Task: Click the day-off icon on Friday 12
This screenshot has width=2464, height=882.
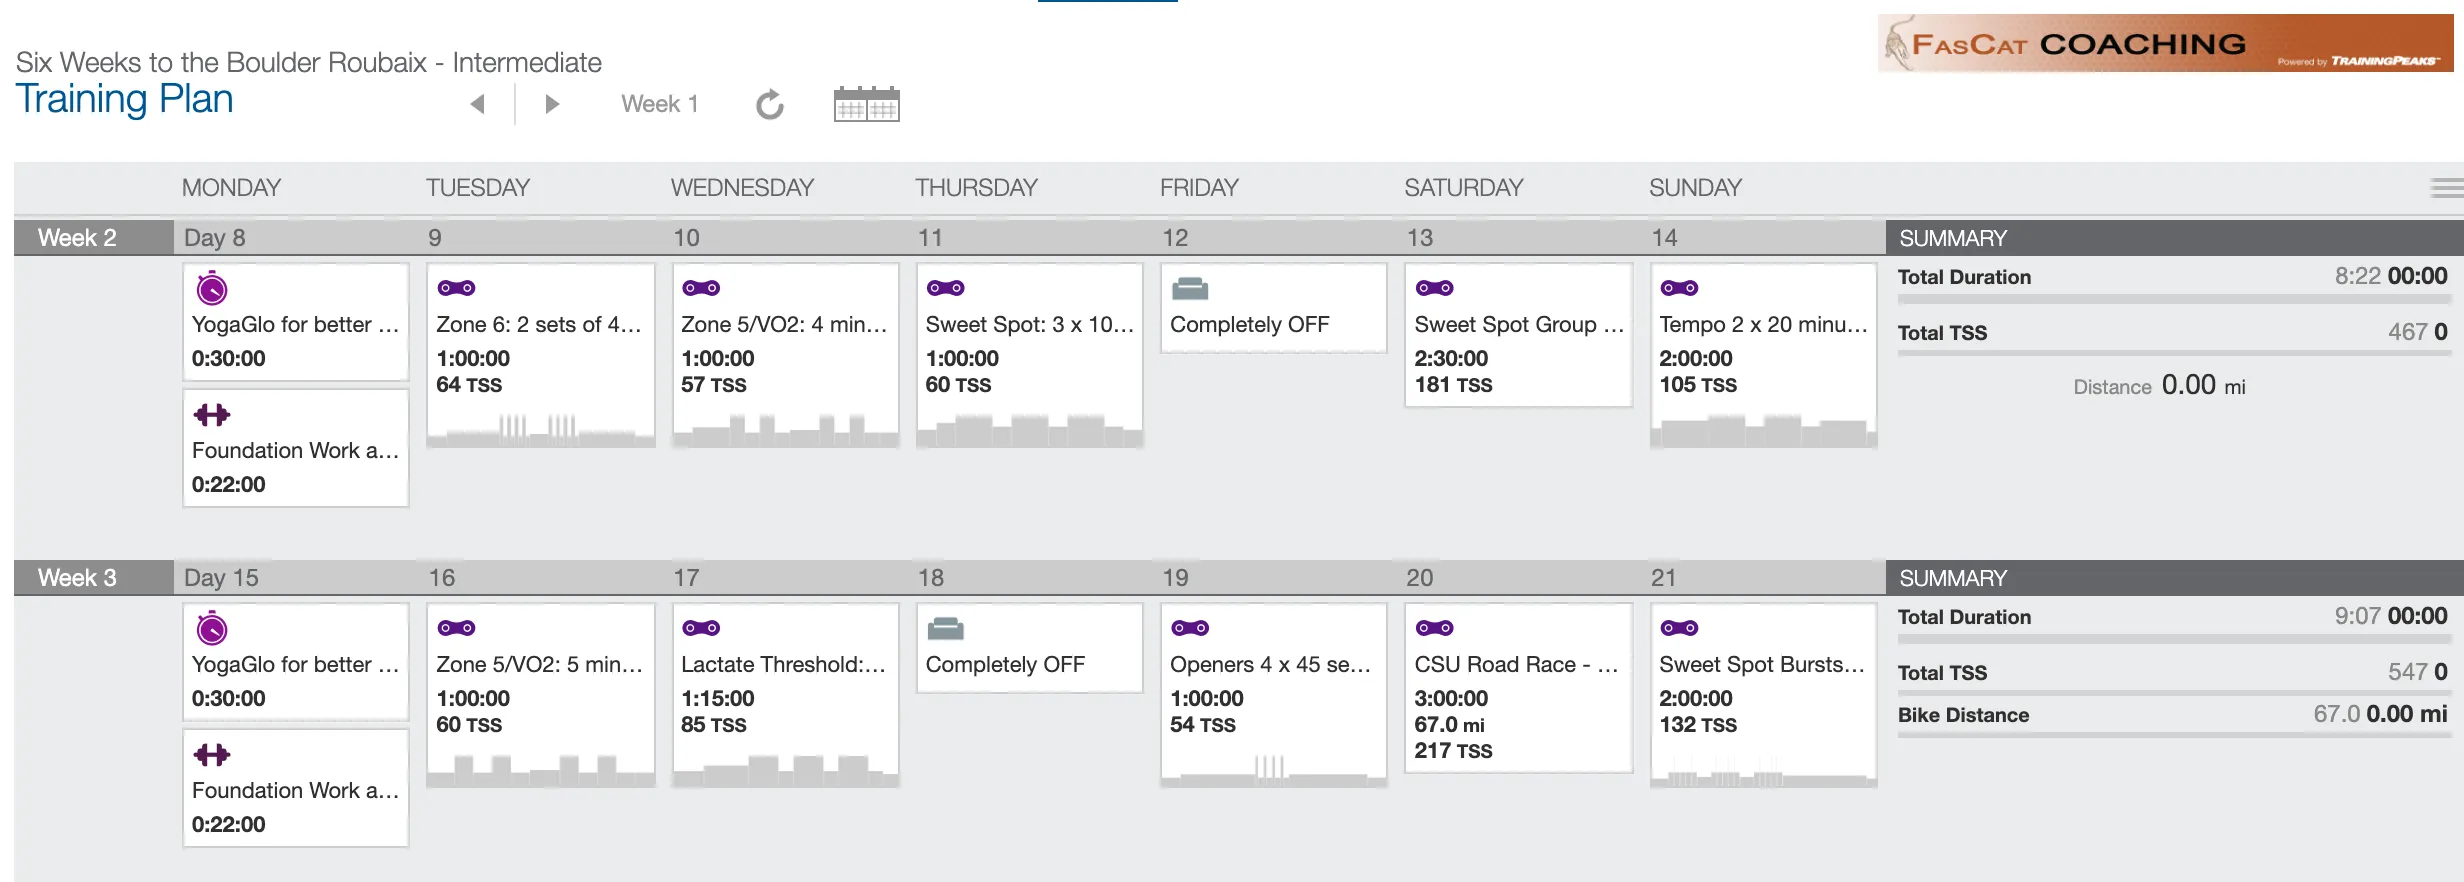Action: pos(1190,289)
